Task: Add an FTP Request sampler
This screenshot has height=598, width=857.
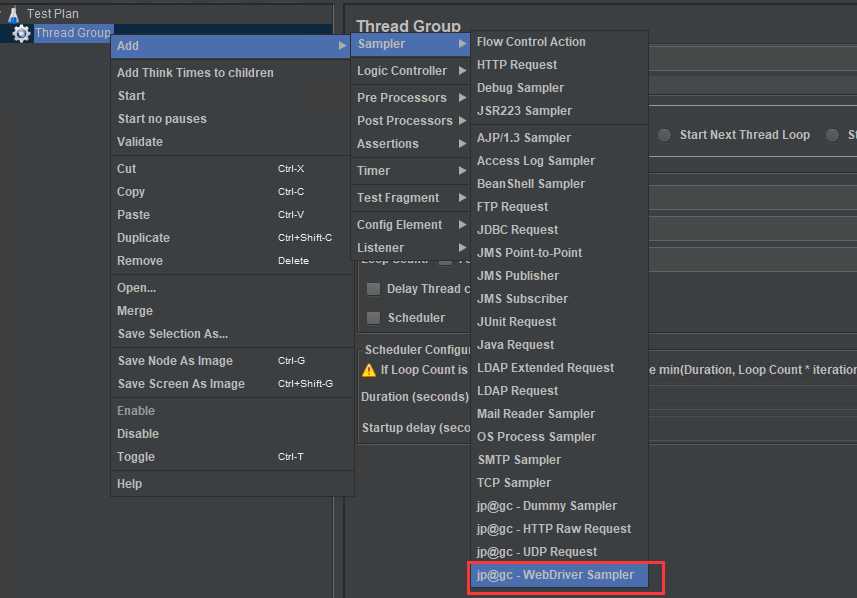Action: click(x=560, y=207)
